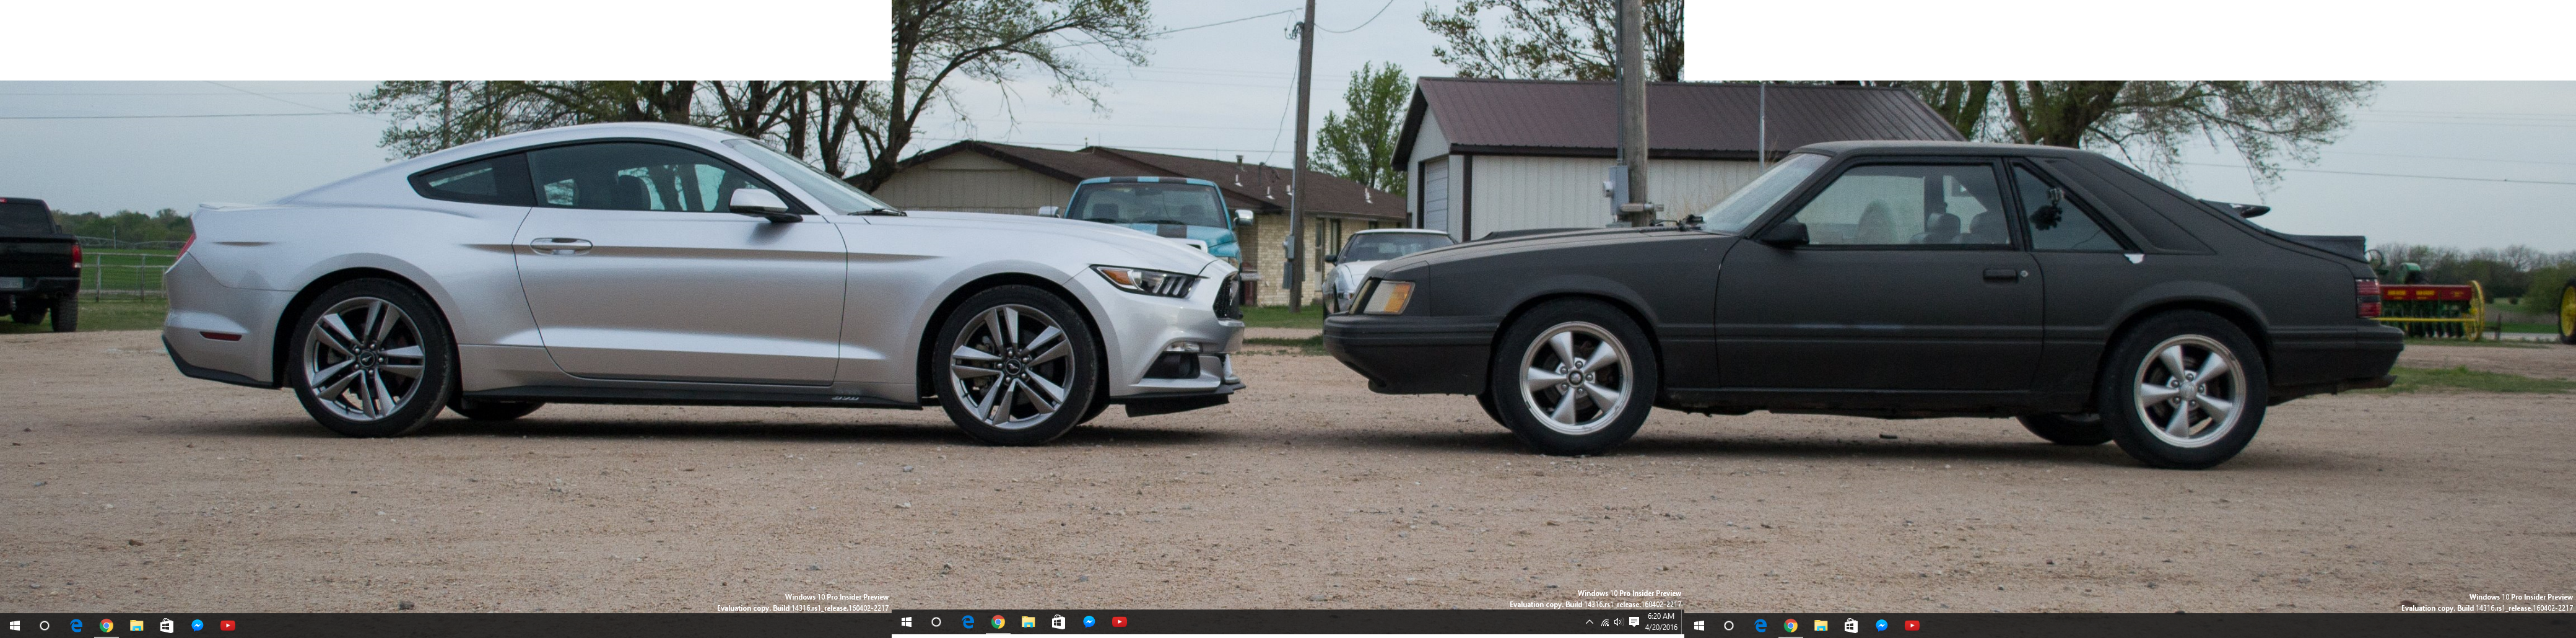Open the clock showing 6:20 AM 4/20/2016
Image resolution: width=2576 pixels, height=638 pixels.
[x=1661, y=622]
